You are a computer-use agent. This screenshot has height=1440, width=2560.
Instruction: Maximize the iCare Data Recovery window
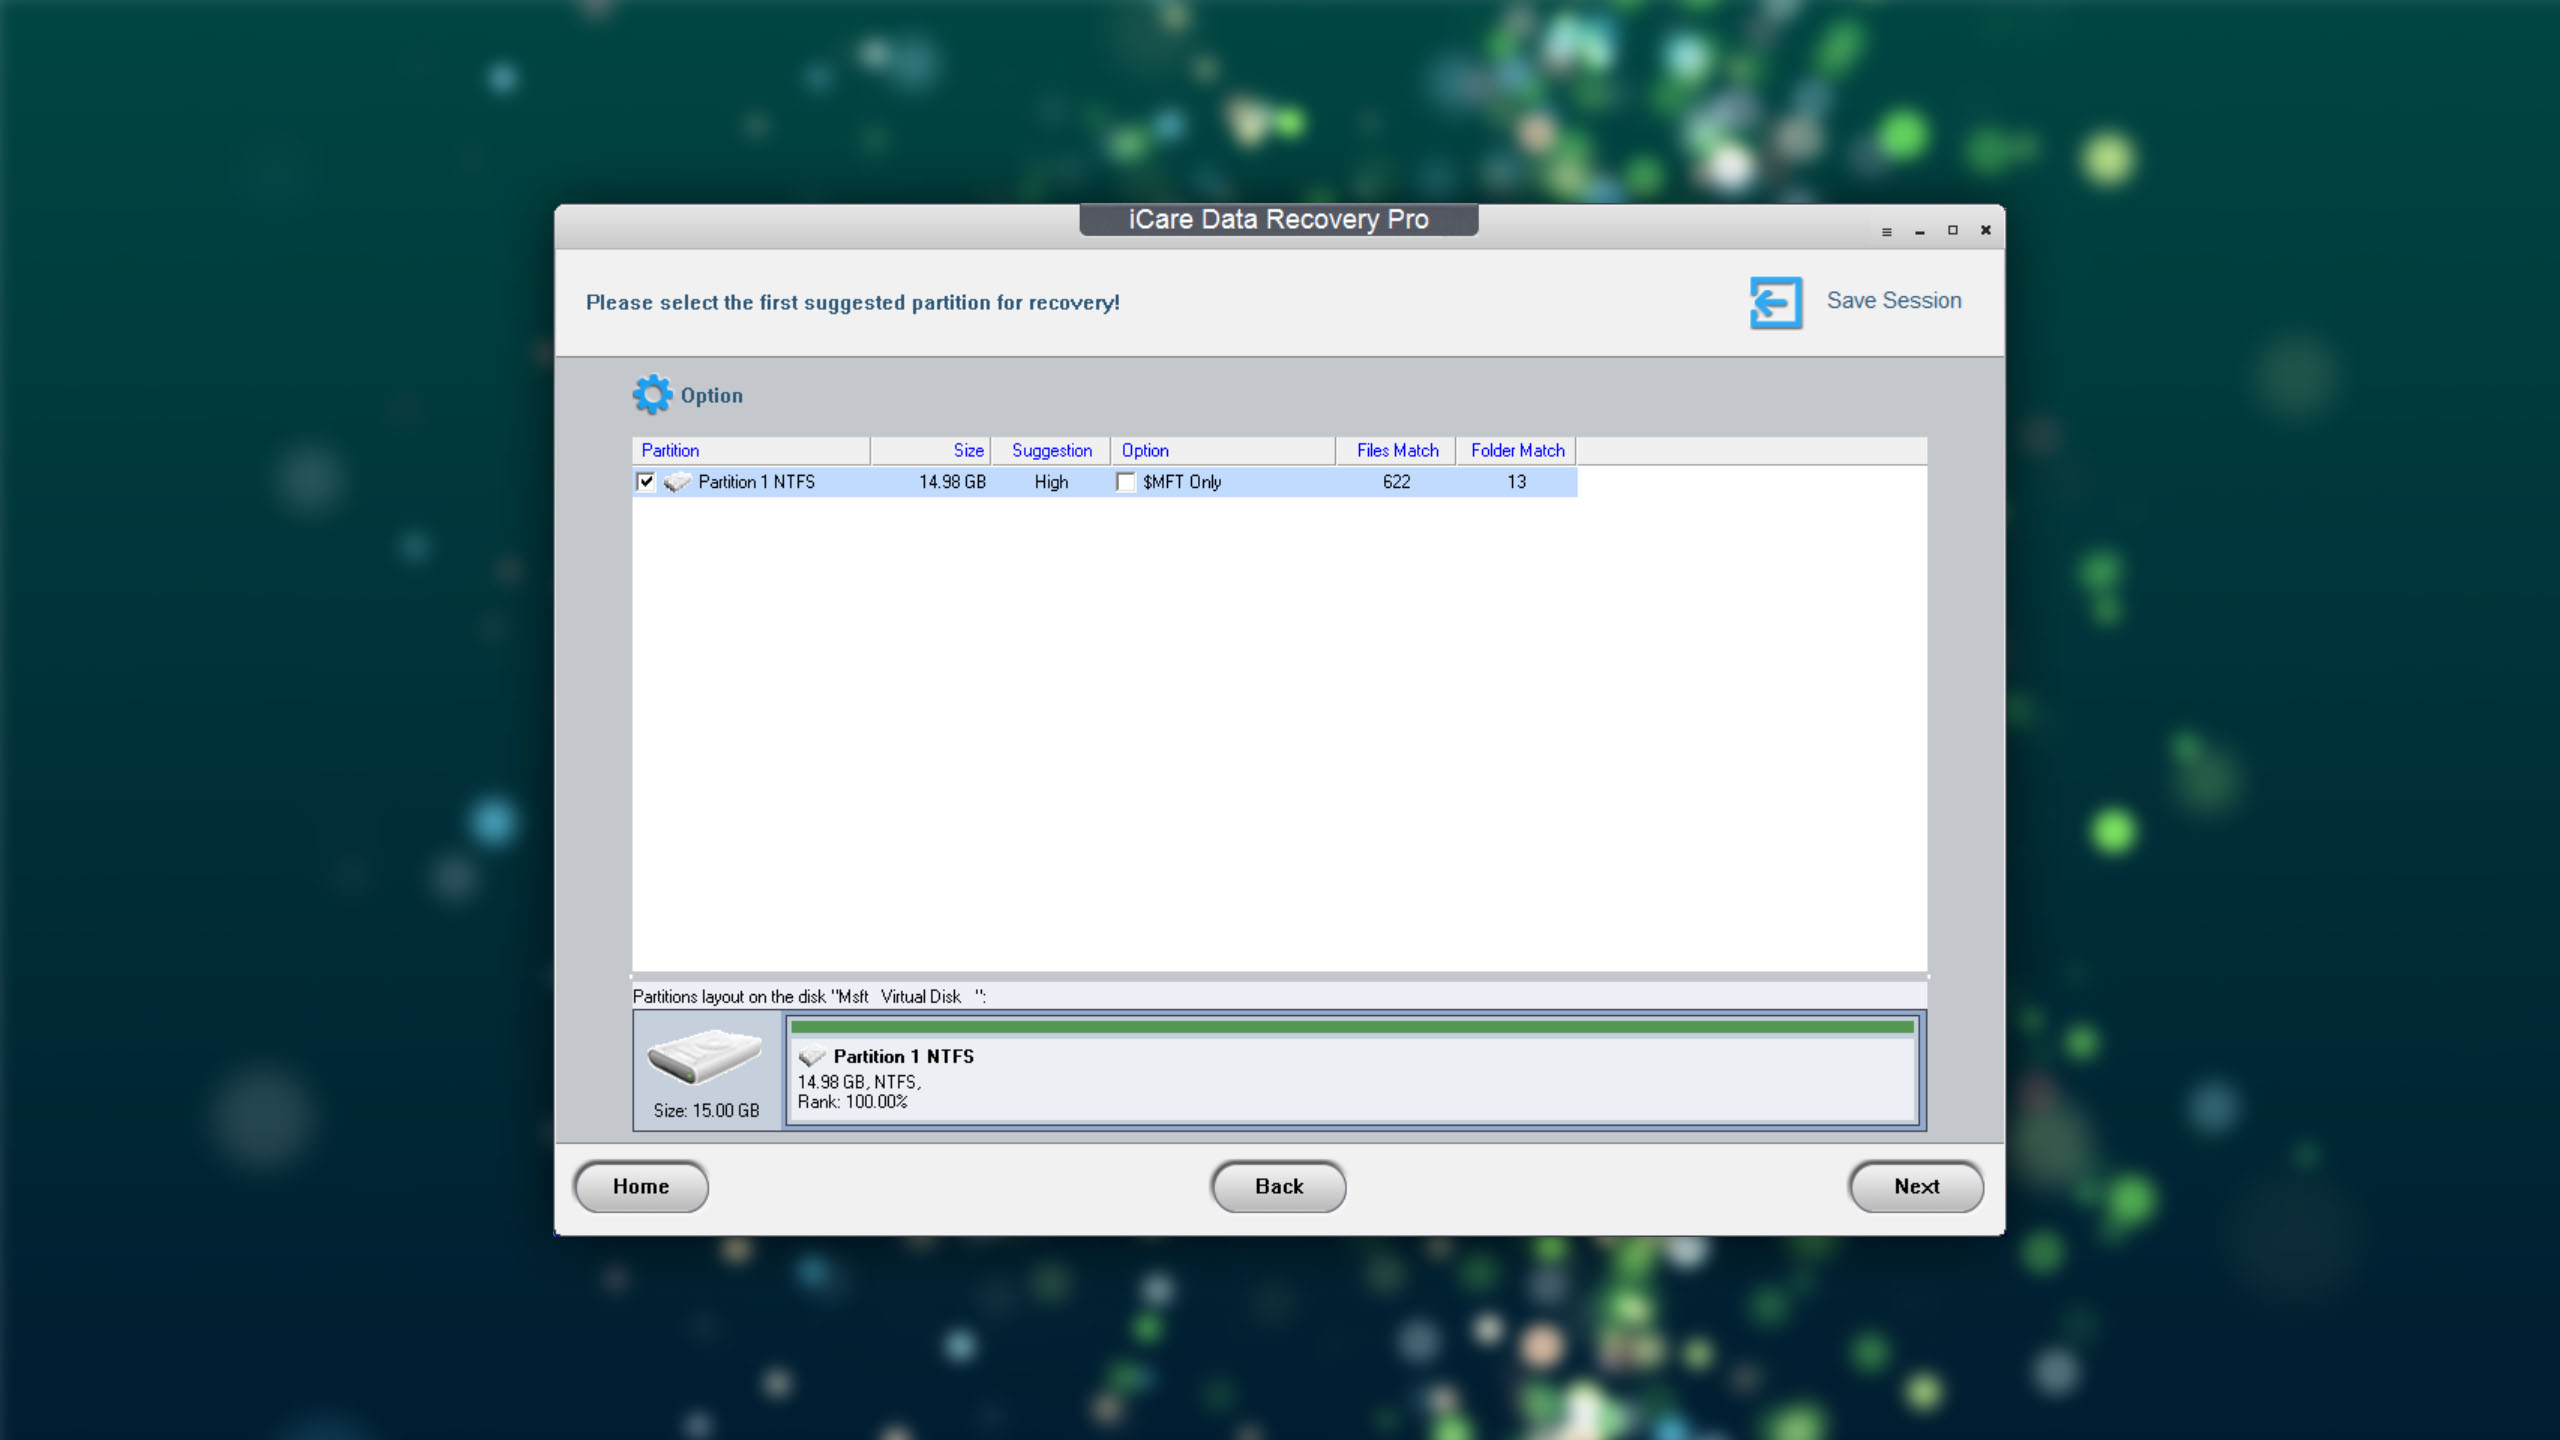[x=1952, y=231]
